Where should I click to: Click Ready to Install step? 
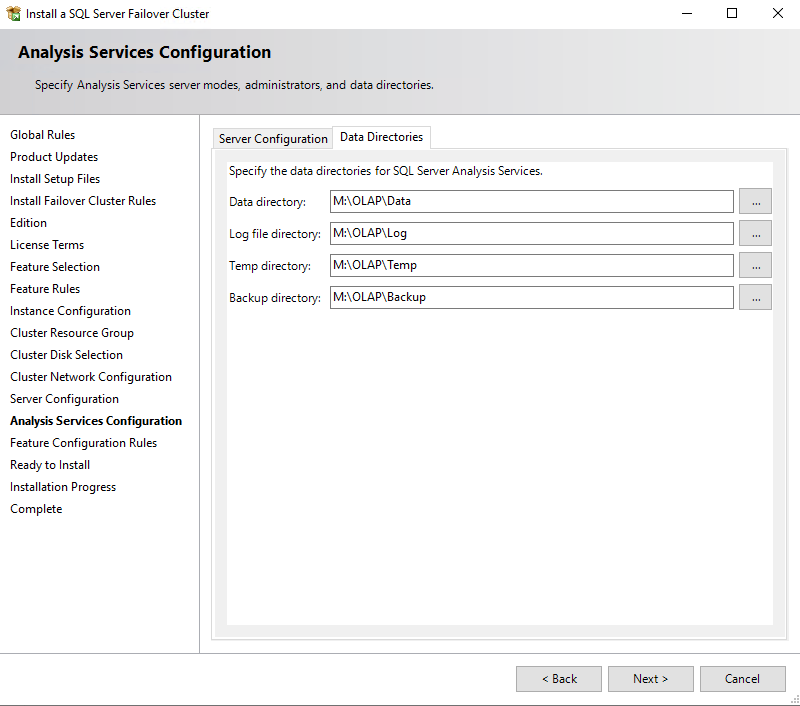point(50,465)
